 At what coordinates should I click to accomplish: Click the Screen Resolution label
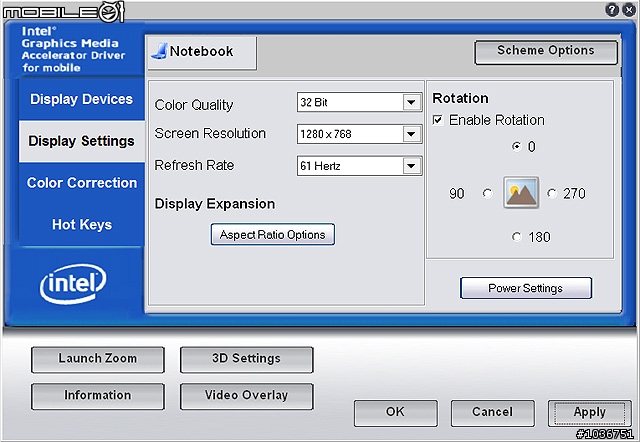pos(210,133)
